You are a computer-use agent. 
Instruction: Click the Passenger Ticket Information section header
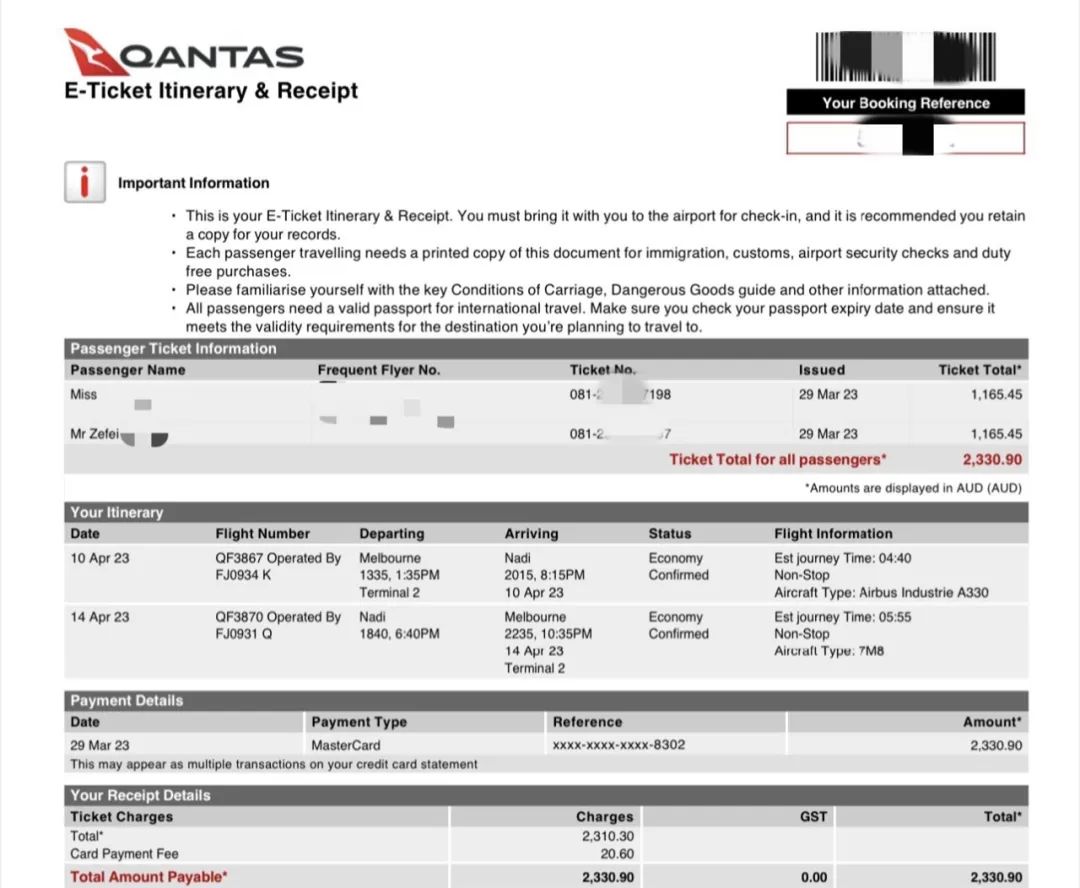click(x=173, y=349)
